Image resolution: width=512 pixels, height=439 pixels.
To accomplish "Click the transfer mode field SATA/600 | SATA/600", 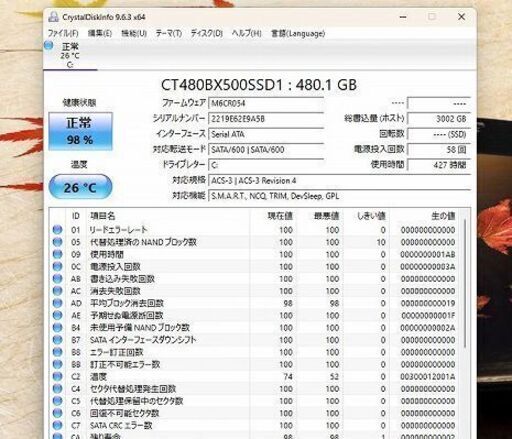I will 266,150.
